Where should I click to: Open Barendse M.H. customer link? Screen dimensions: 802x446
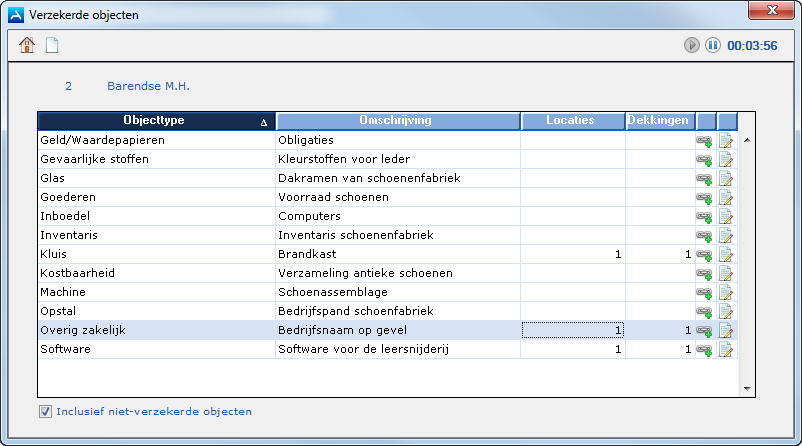pyautogui.click(x=148, y=86)
